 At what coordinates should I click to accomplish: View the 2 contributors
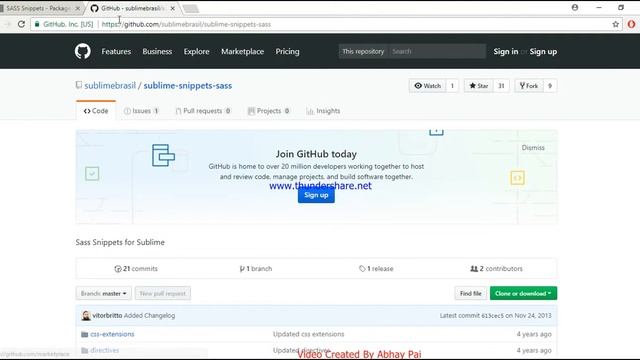pyautogui.click(x=496, y=269)
